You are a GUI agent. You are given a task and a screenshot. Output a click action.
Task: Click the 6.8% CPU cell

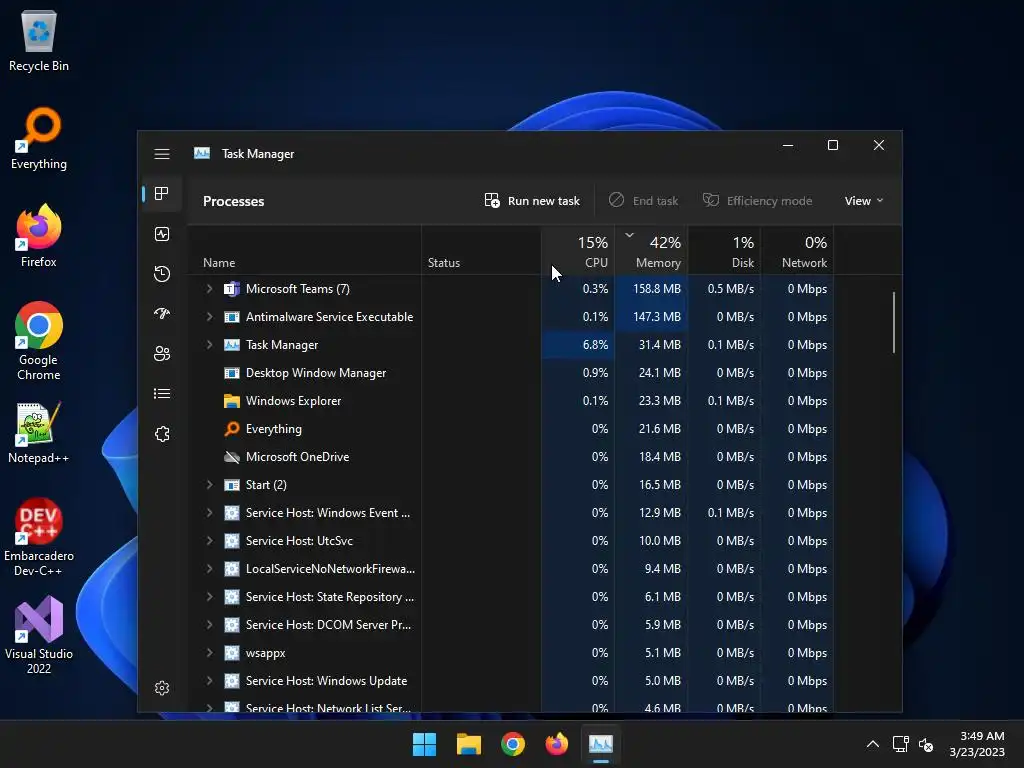578,345
